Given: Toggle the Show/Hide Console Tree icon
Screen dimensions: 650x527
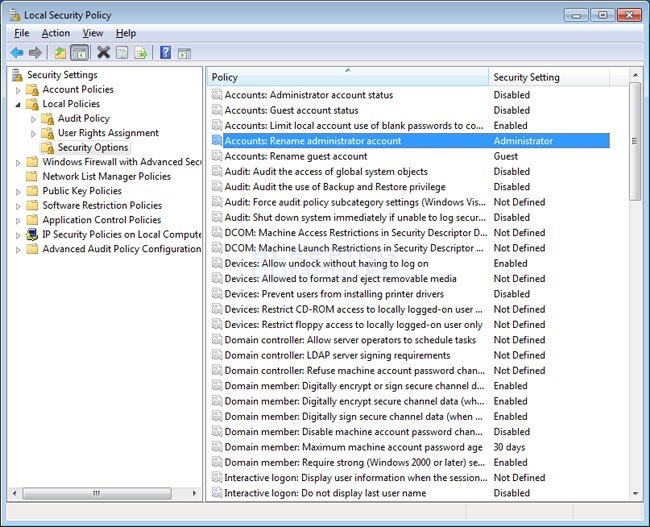Looking at the screenshot, I should pyautogui.click(x=79, y=53).
